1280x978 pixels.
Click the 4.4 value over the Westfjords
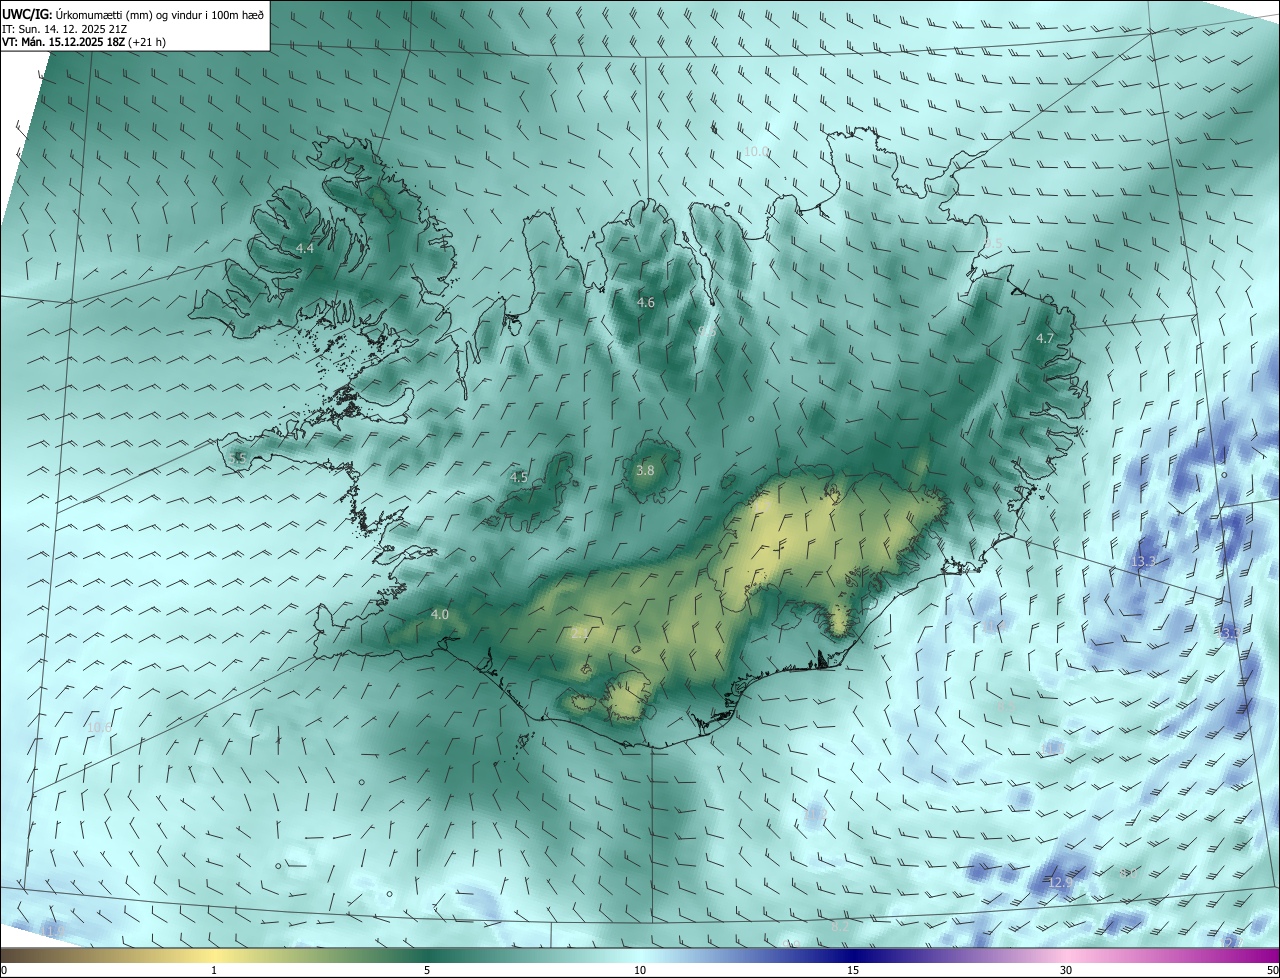point(304,248)
